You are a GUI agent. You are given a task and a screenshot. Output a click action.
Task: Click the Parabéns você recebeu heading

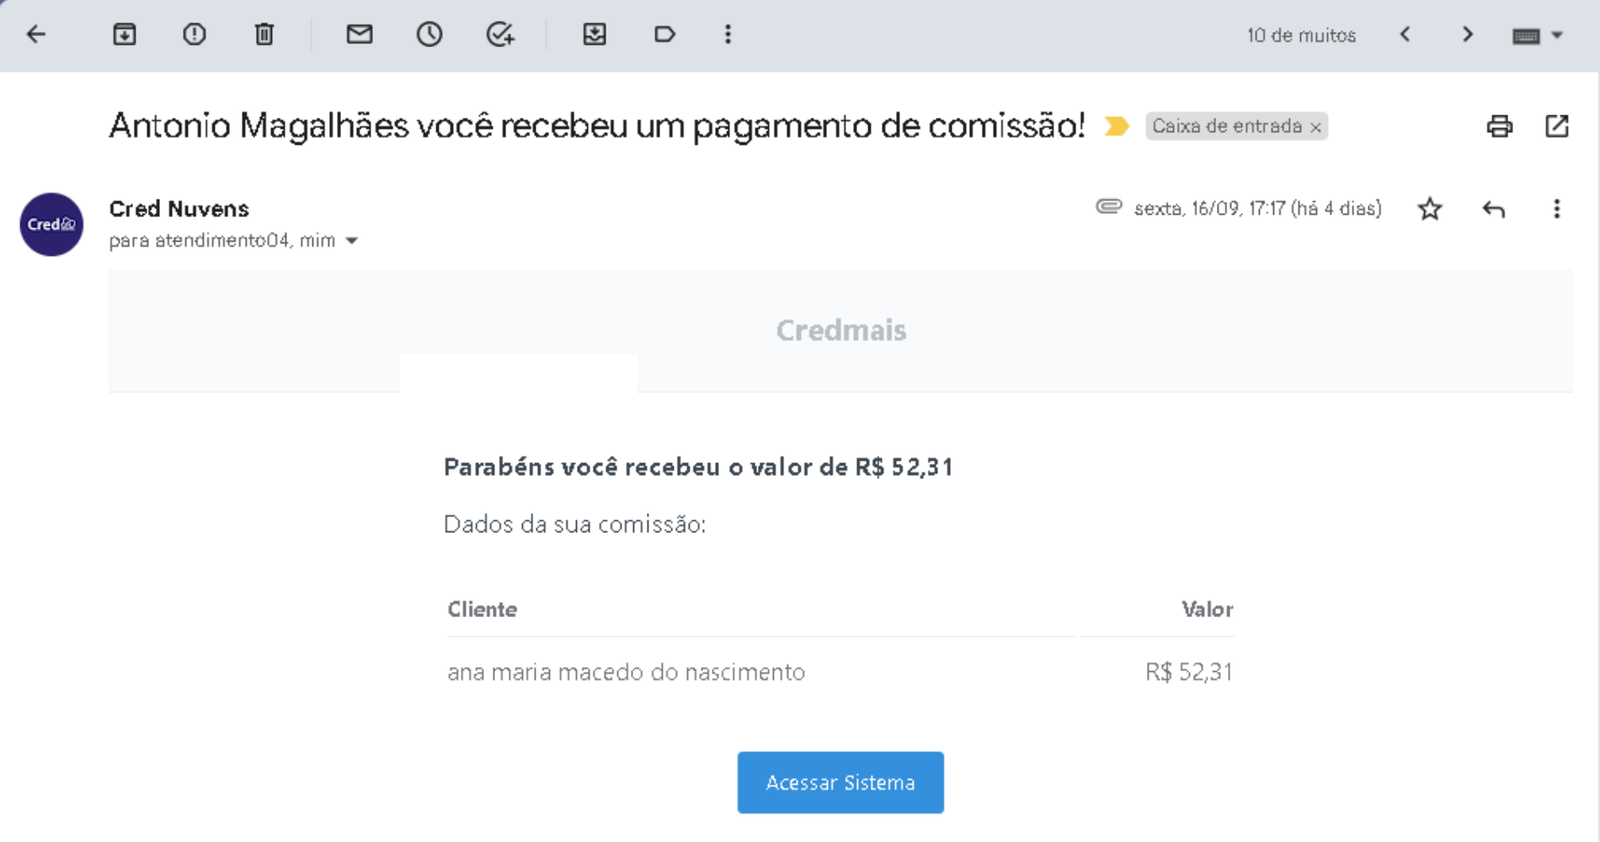[698, 467]
